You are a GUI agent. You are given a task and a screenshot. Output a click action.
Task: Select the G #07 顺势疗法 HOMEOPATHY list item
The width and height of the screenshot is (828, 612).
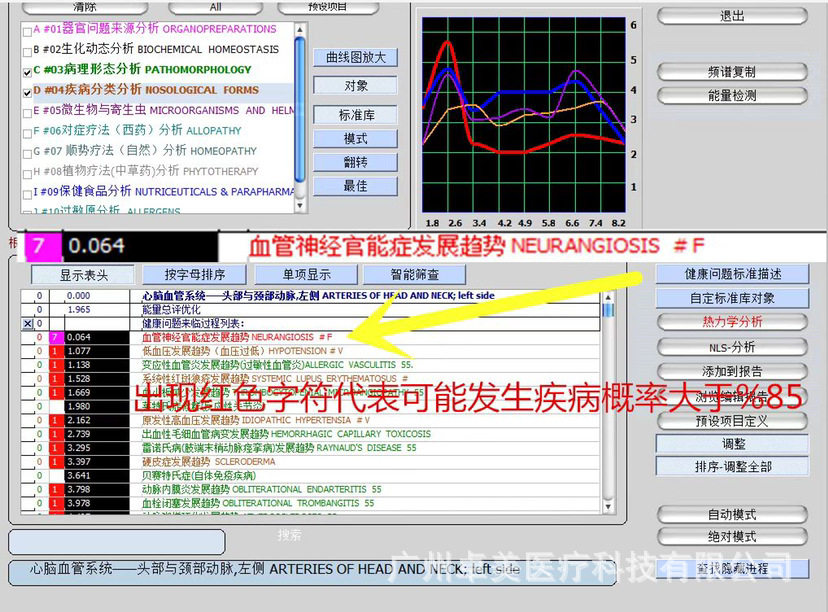click(x=145, y=150)
